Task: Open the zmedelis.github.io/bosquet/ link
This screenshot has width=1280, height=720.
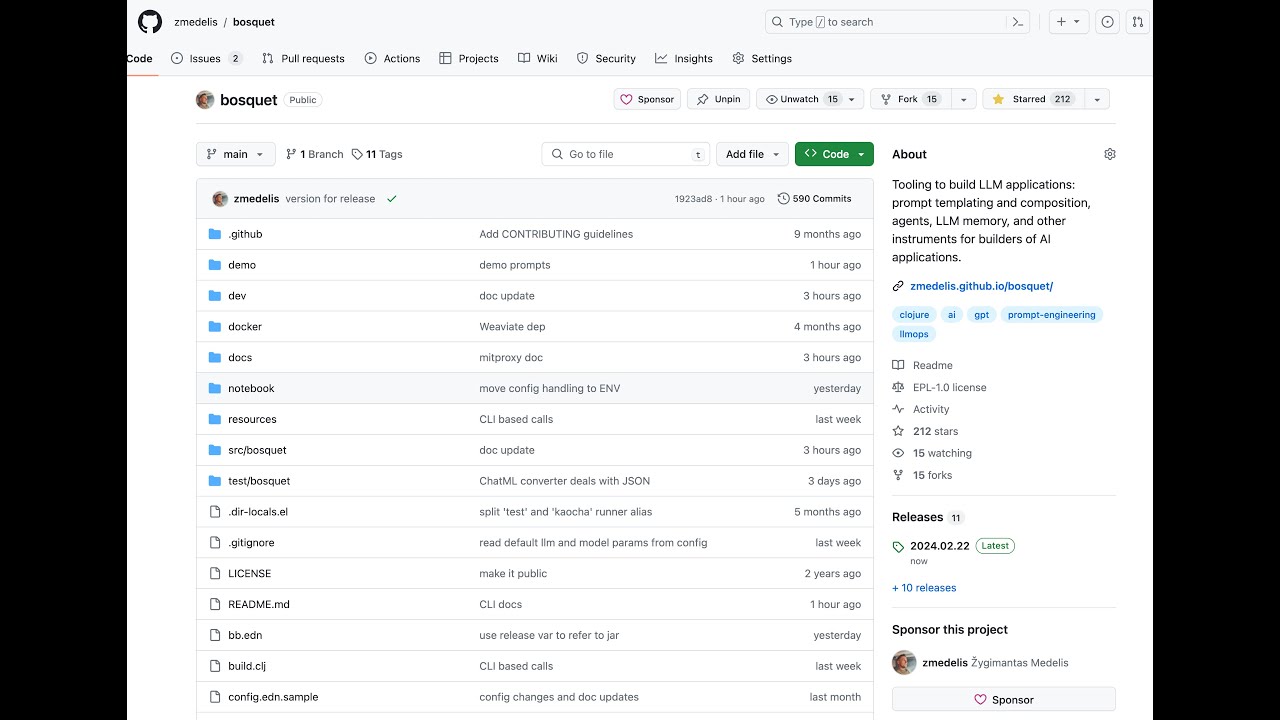Action: pyautogui.click(x=981, y=286)
